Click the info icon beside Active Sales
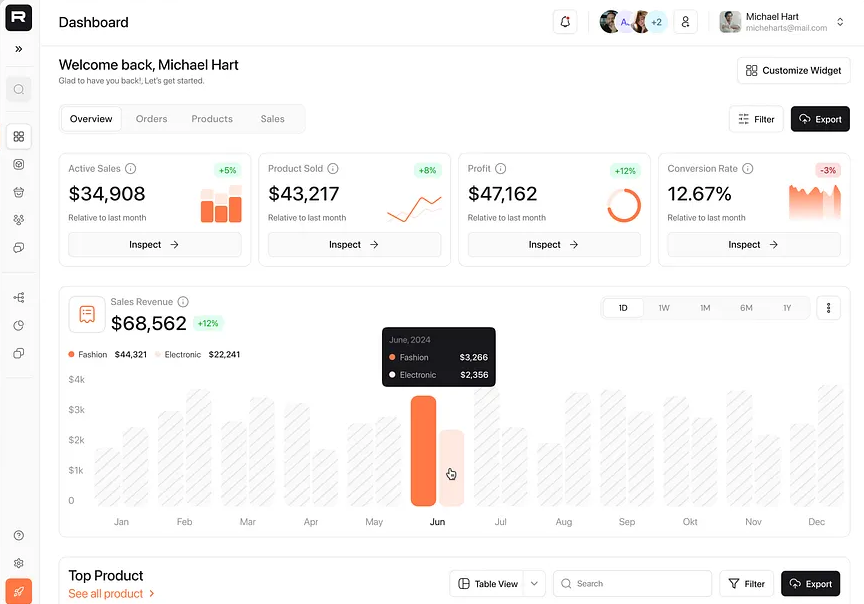 pos(131,169)
